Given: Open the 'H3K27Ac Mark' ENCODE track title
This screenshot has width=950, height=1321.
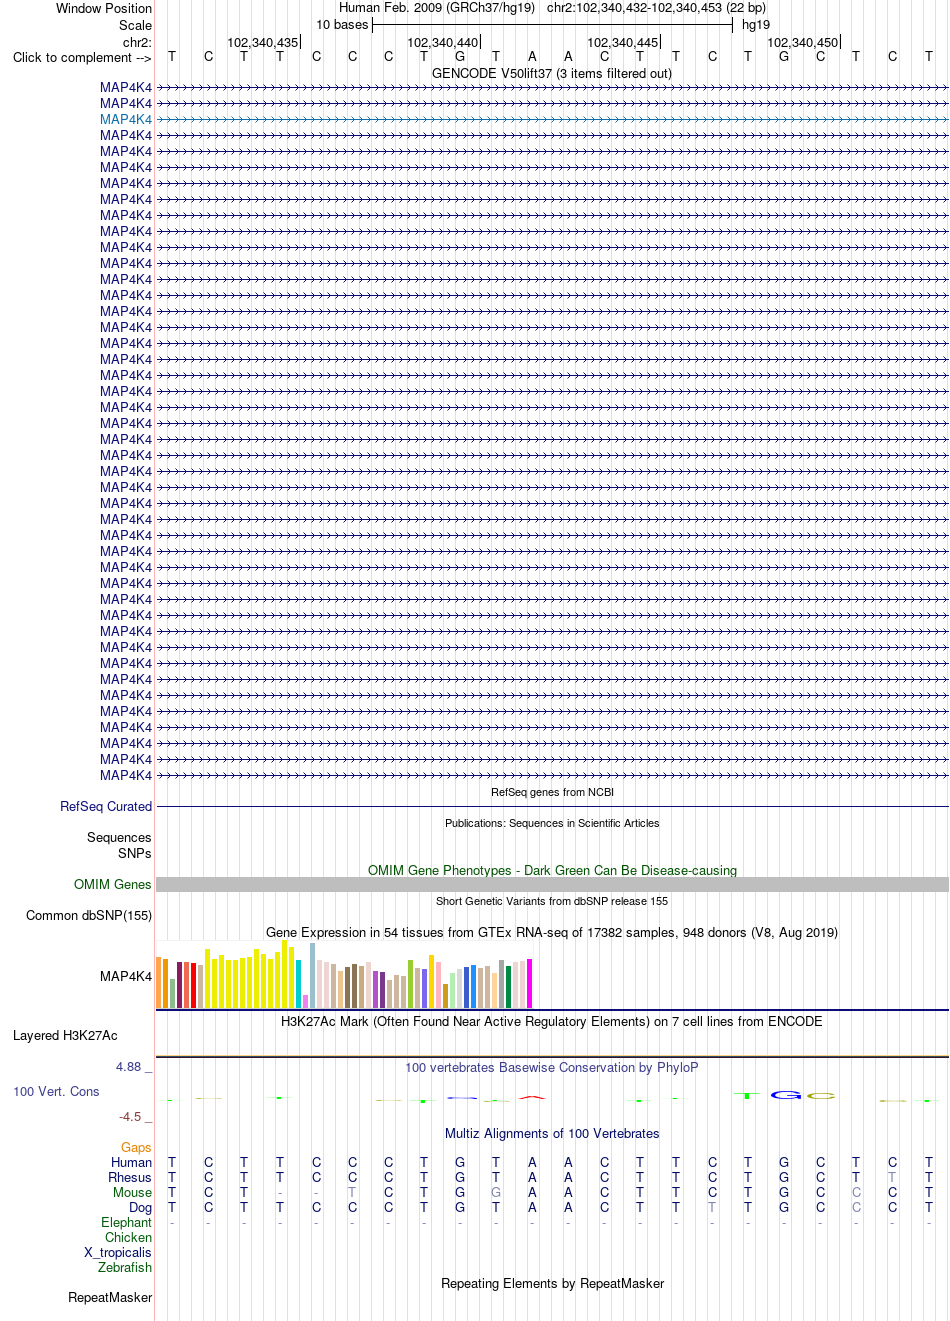Looking at the screenshot, I should [552, 1021].
